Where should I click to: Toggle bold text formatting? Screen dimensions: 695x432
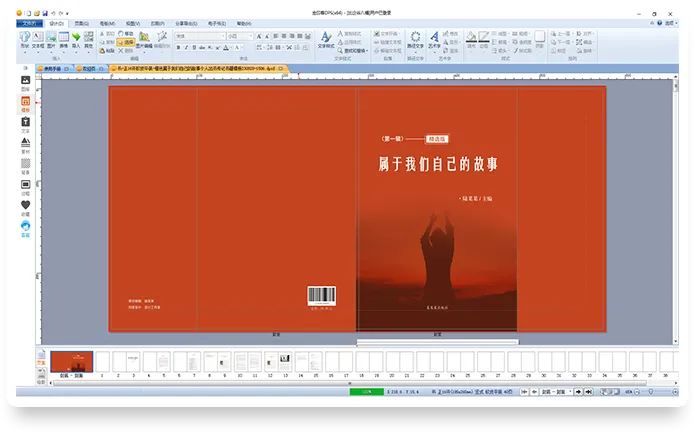coord(178,46)
